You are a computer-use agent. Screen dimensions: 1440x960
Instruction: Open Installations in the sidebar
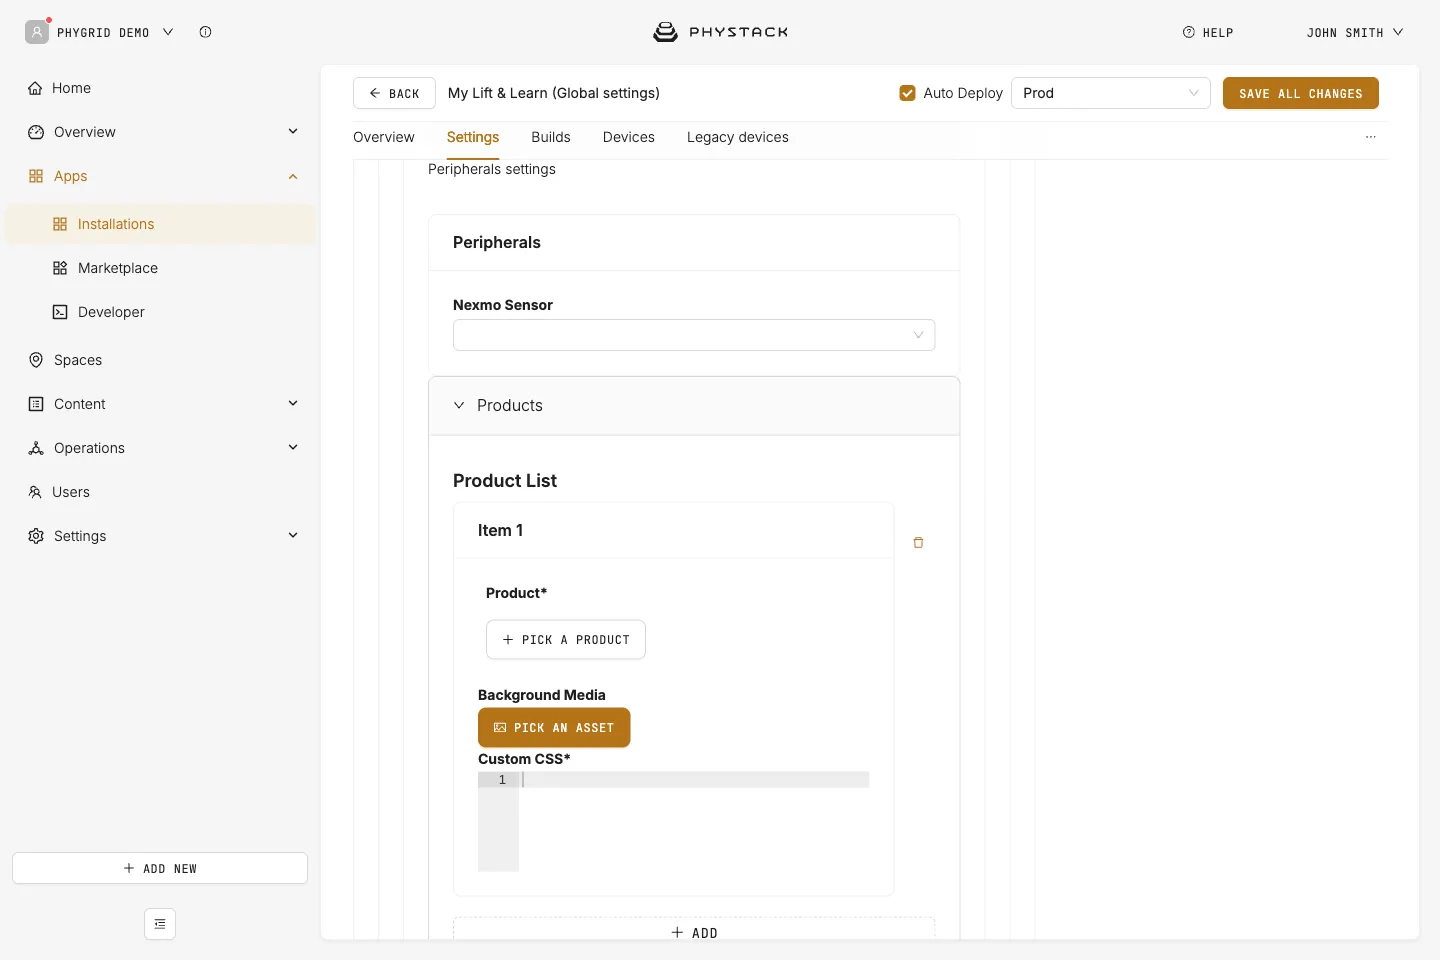pyautogui.click(x=160, y=224)
